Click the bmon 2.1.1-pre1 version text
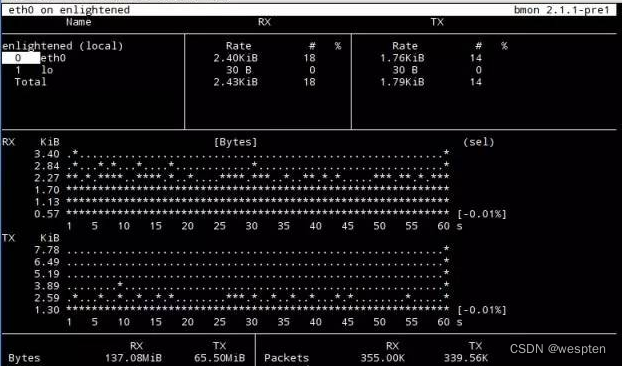The width and height of the screenshot is (622, 366). coord(561,10)
